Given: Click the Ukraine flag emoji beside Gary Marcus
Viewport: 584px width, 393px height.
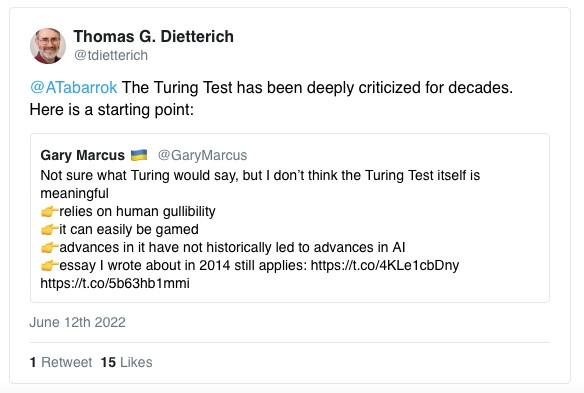Looking at the screenshot, I should pyautogui.click(x=139, y=155).
